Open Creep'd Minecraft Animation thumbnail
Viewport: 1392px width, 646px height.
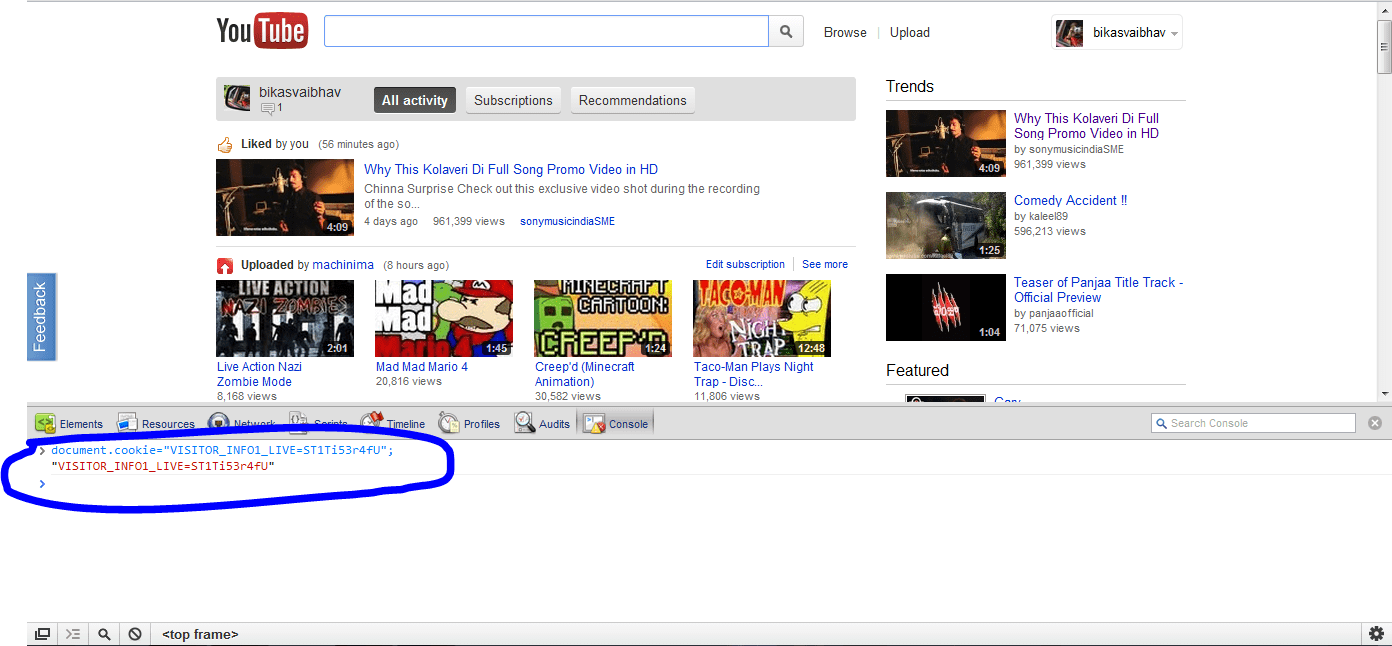[603, 318]
